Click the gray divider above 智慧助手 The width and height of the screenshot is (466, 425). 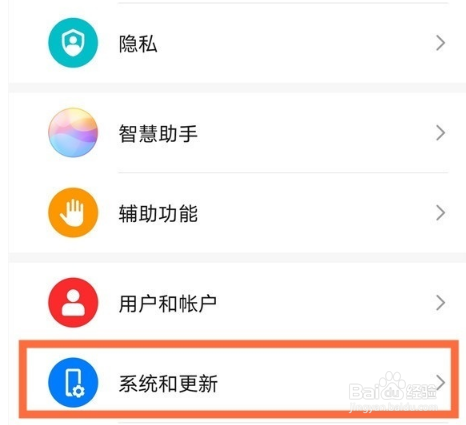[237, 88]
